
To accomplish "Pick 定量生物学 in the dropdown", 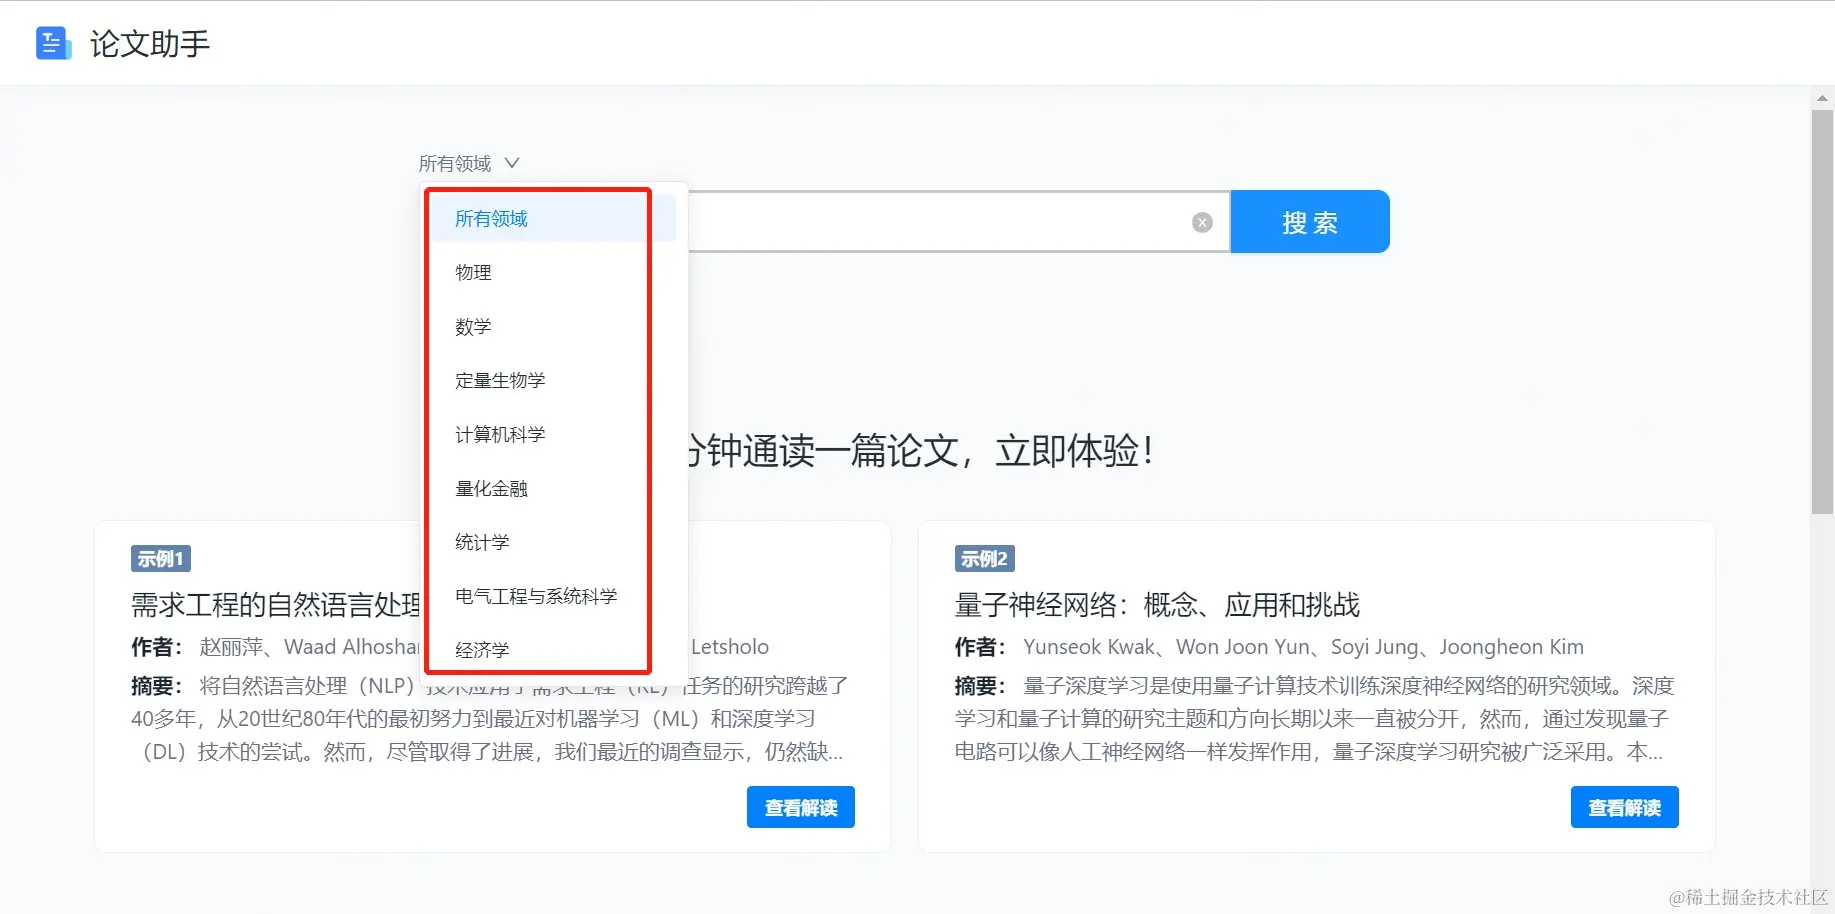I will click(553, 380).
